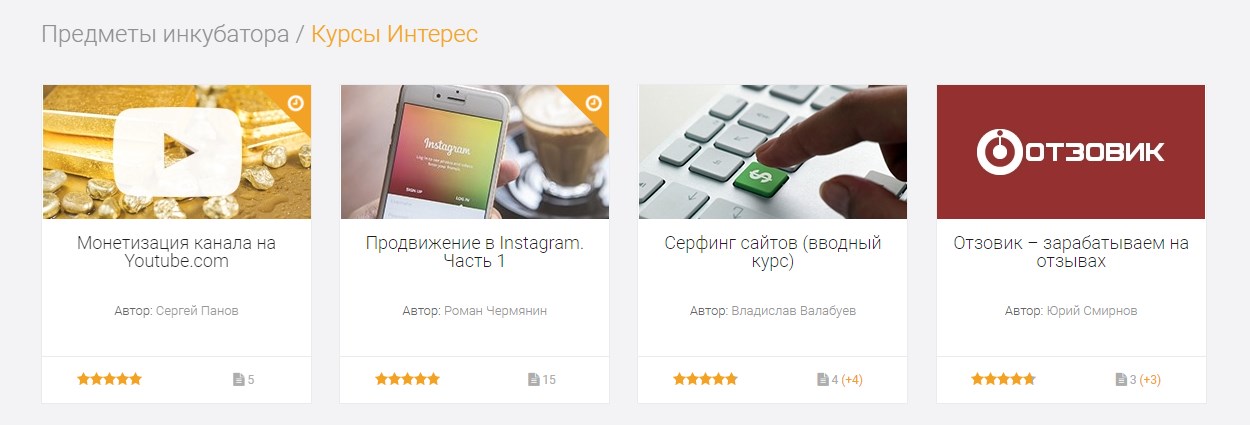Open Продвижение в Instagram. Часть 1 course
The height and width of the screenshot is (425, 1250).
475,252
